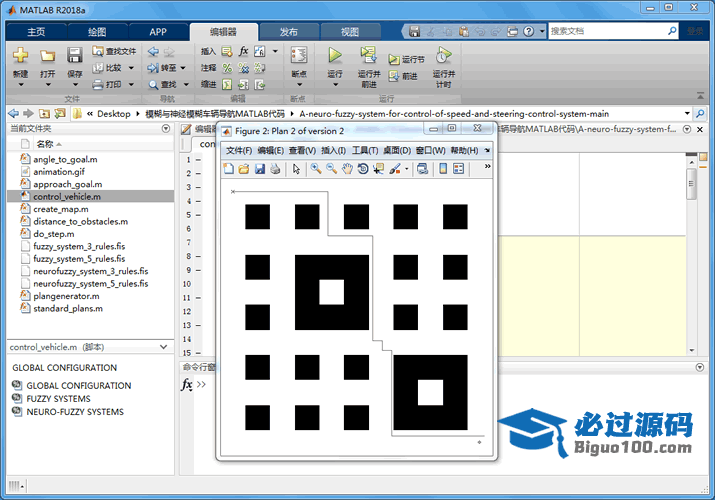This screenshot has height=500, width=715.
Task: Select the Pan hand tool
Action: coord(347,169)
